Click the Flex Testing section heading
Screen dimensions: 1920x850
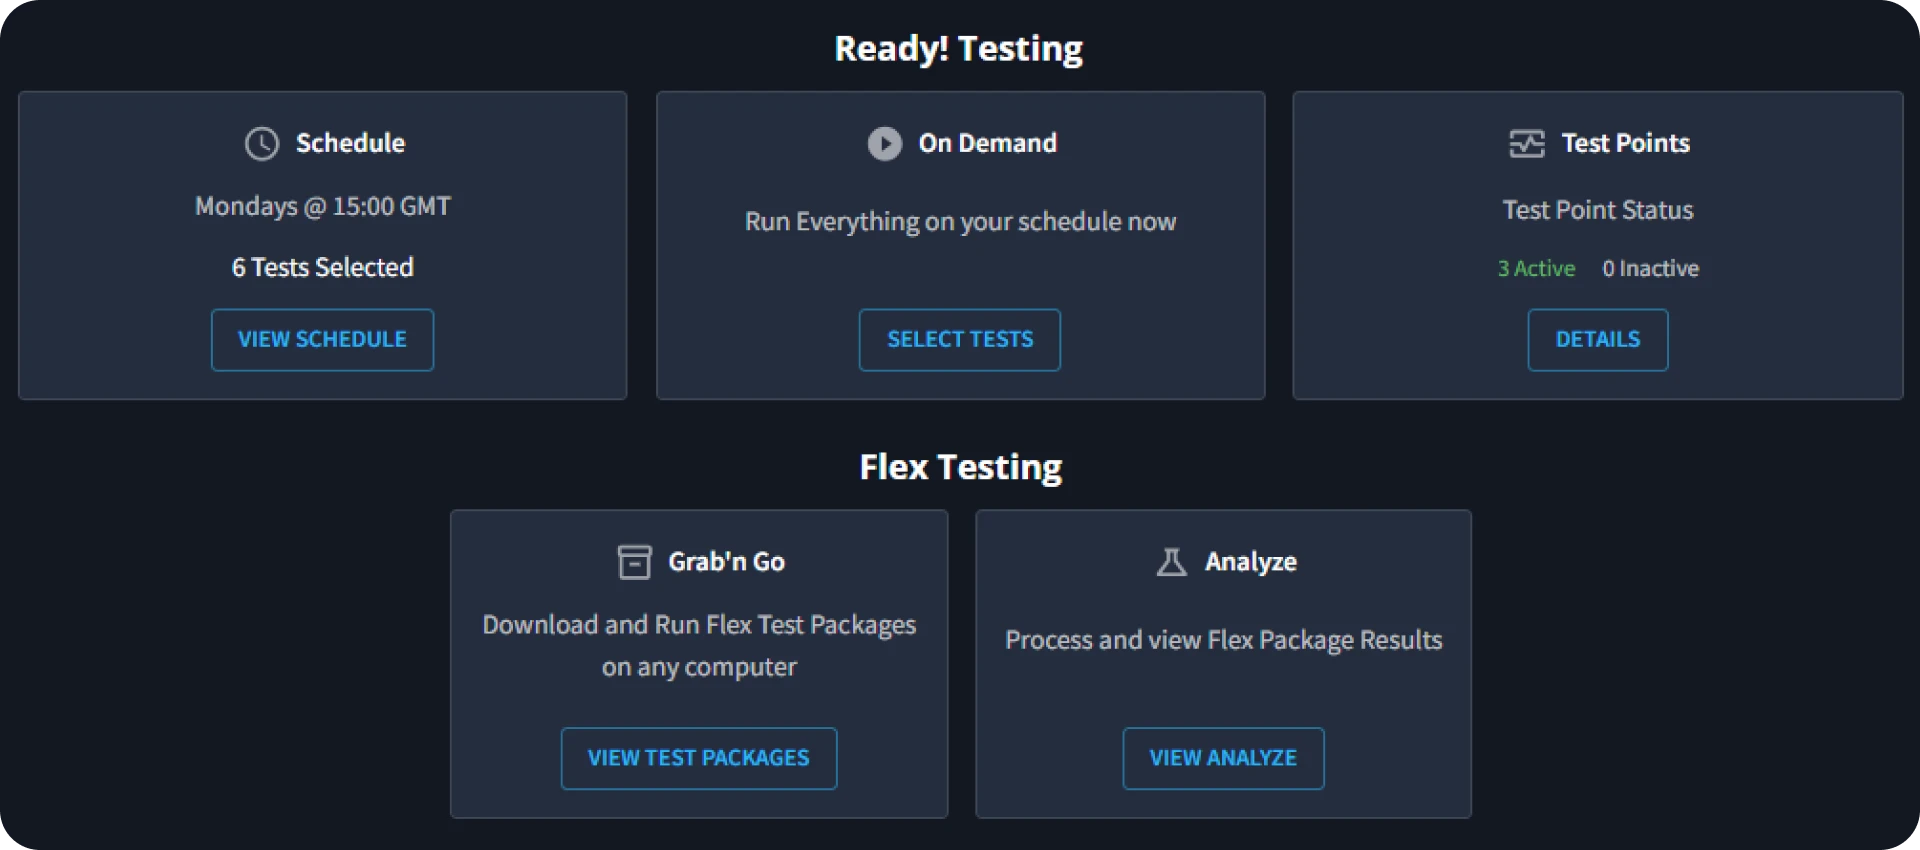(960, 467)
